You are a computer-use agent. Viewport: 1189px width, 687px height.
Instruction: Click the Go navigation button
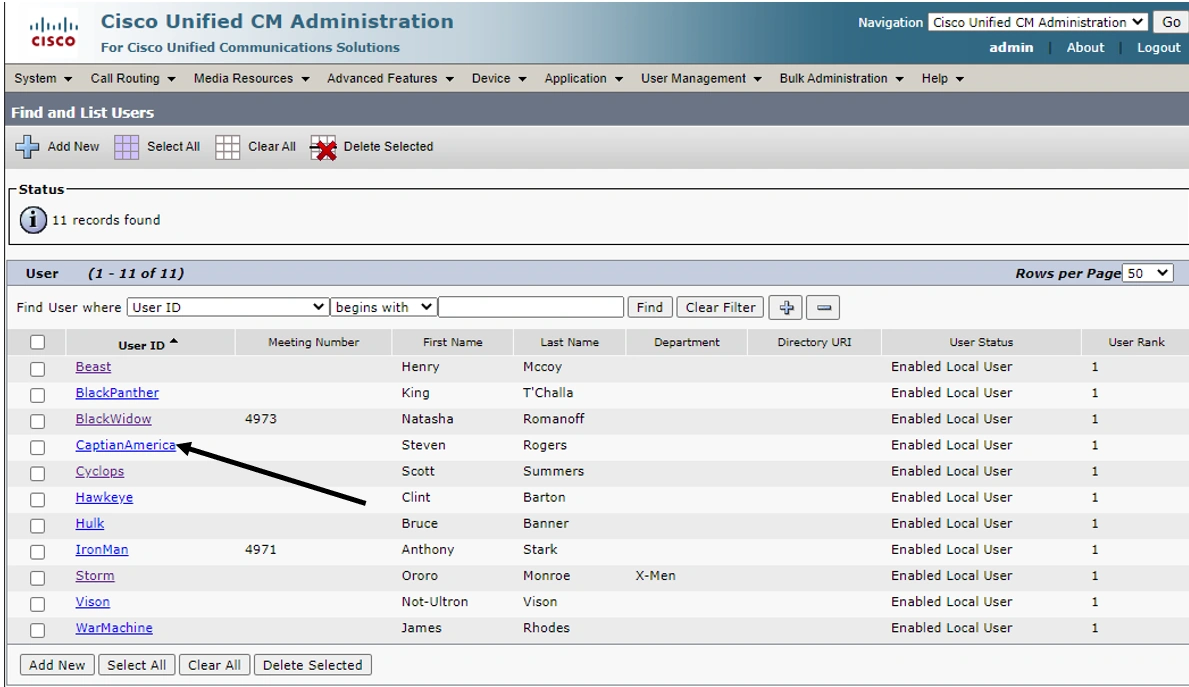(1171, 22)
